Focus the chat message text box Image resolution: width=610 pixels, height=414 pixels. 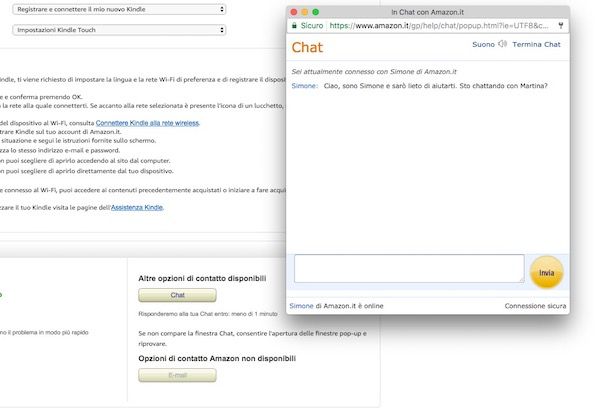click(409, 268)
